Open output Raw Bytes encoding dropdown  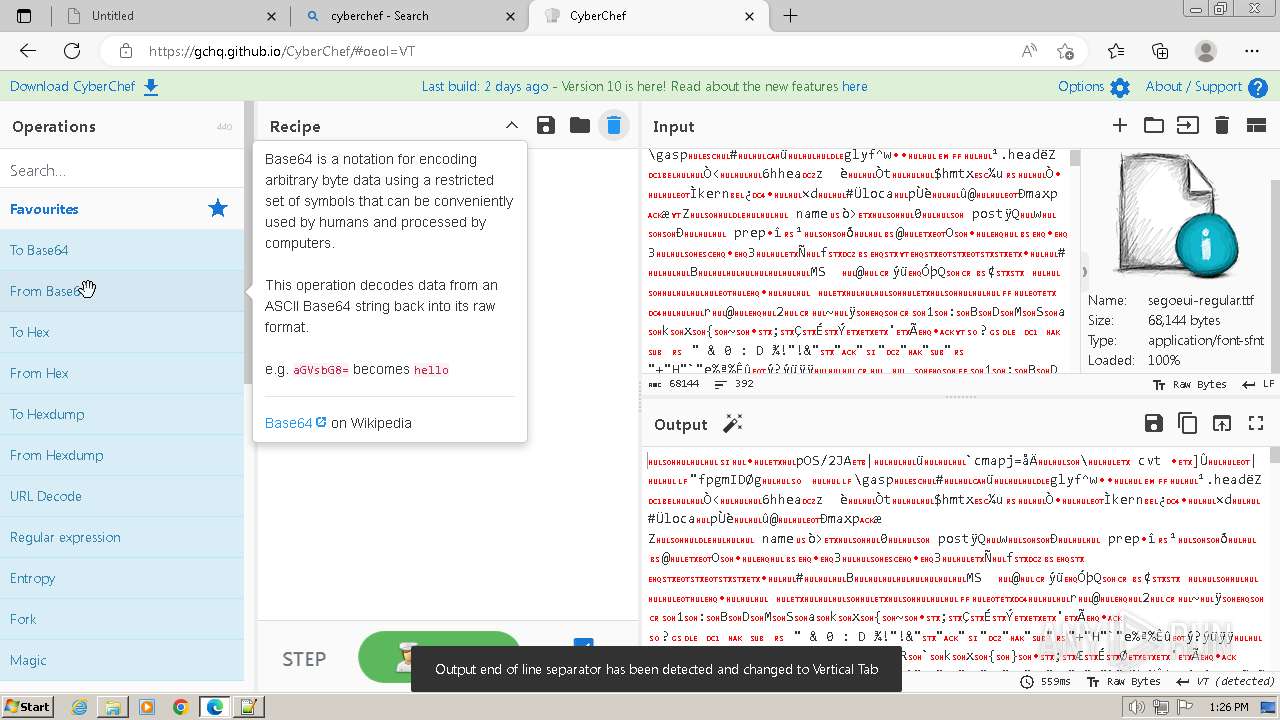click(1123, 681)
